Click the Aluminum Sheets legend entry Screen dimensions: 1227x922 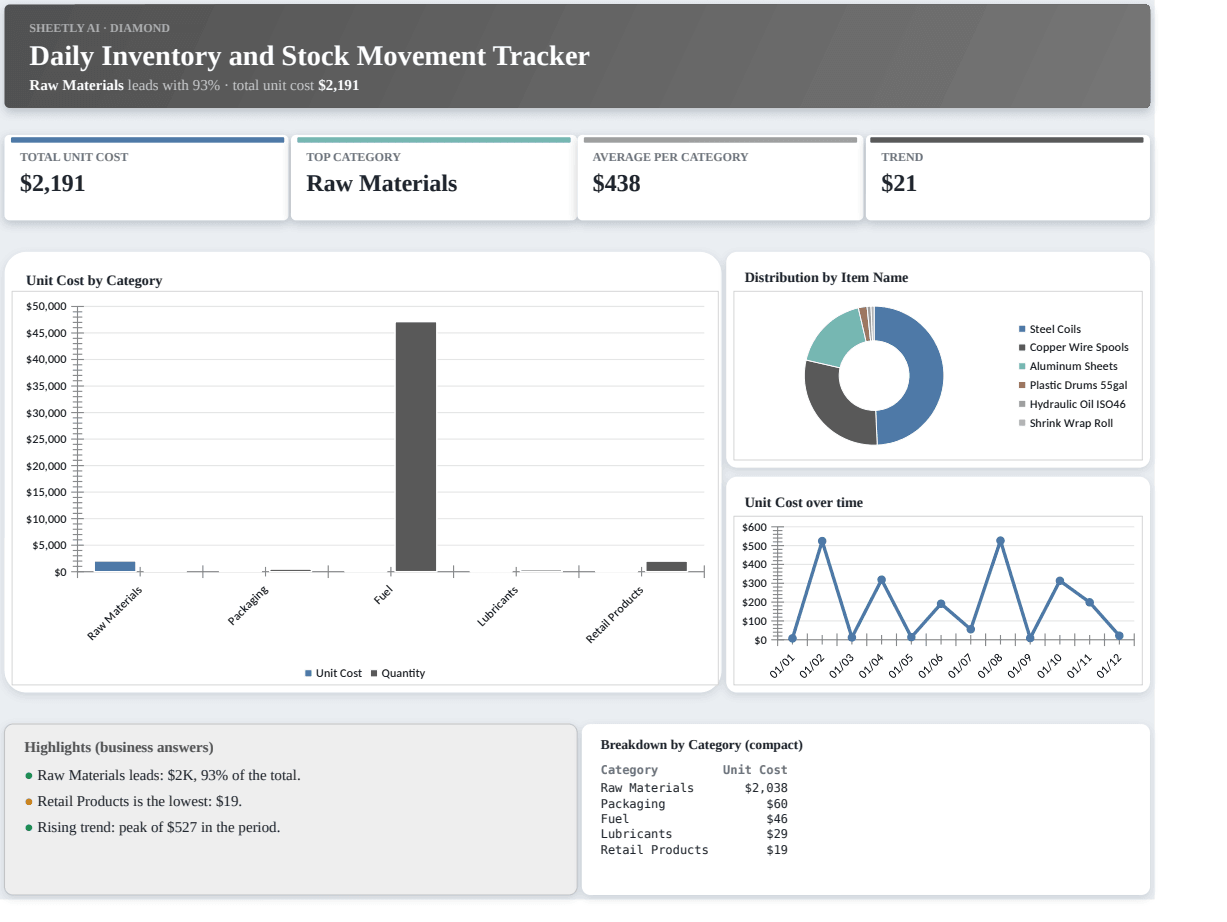pos(1068,366)
